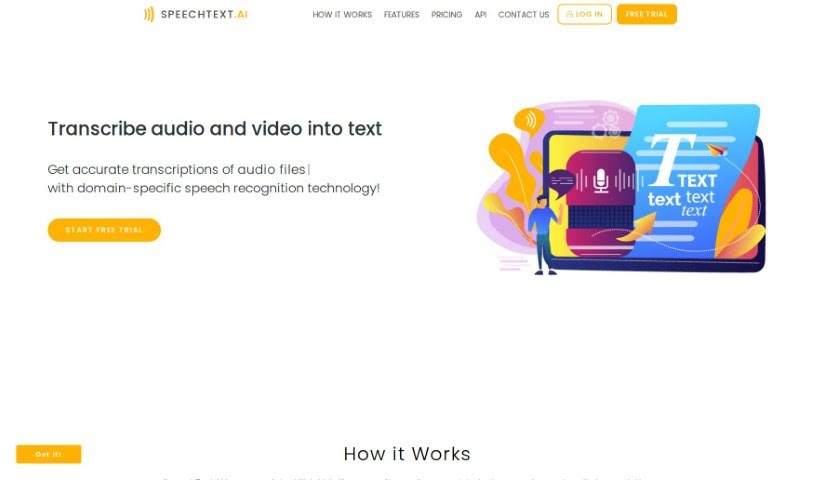Click the LOG IN button
The height and width of the screenshot is (480, 815).
(584, 14)
